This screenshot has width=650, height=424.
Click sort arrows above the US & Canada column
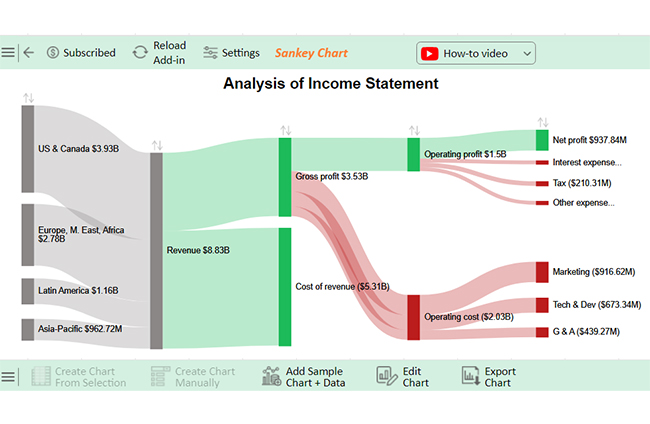29,98
